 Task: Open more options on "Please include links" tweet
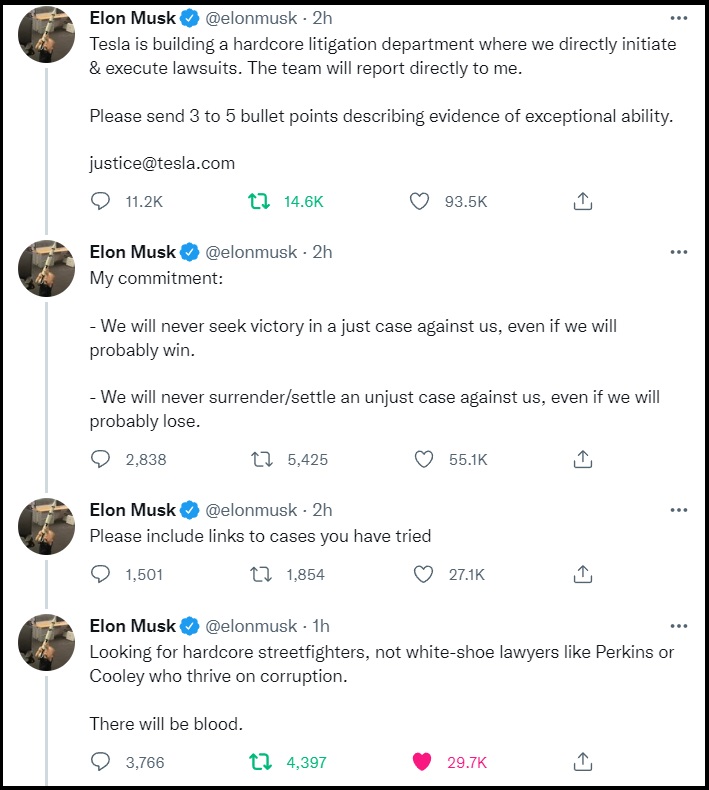coord(679,510)
